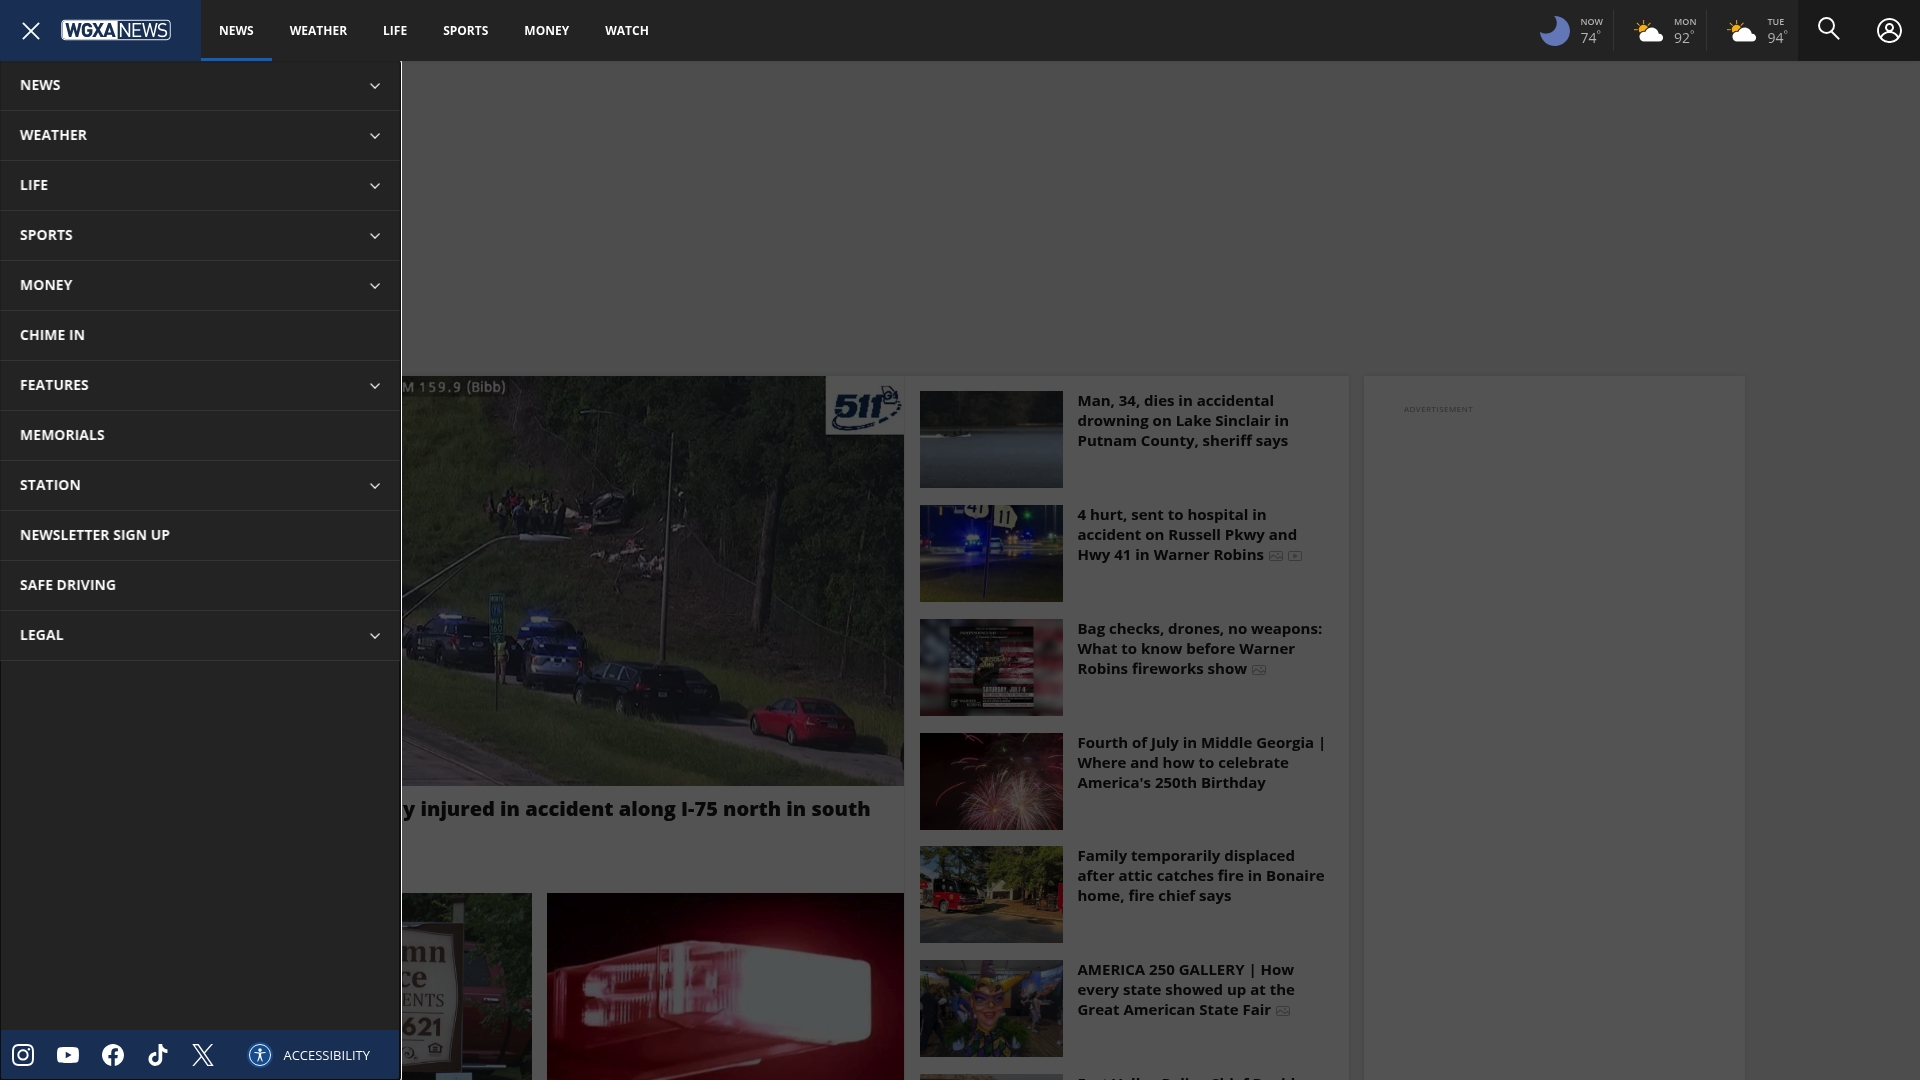Select Watch in top navigation bar
Screen dimensions: 1920x1080
627,30
